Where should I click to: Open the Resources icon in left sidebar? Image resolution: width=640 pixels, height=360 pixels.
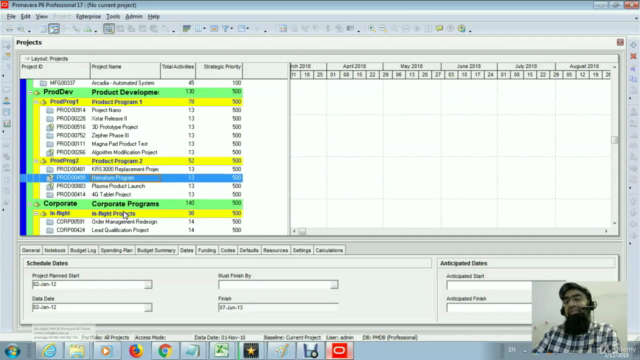point(7,100)
